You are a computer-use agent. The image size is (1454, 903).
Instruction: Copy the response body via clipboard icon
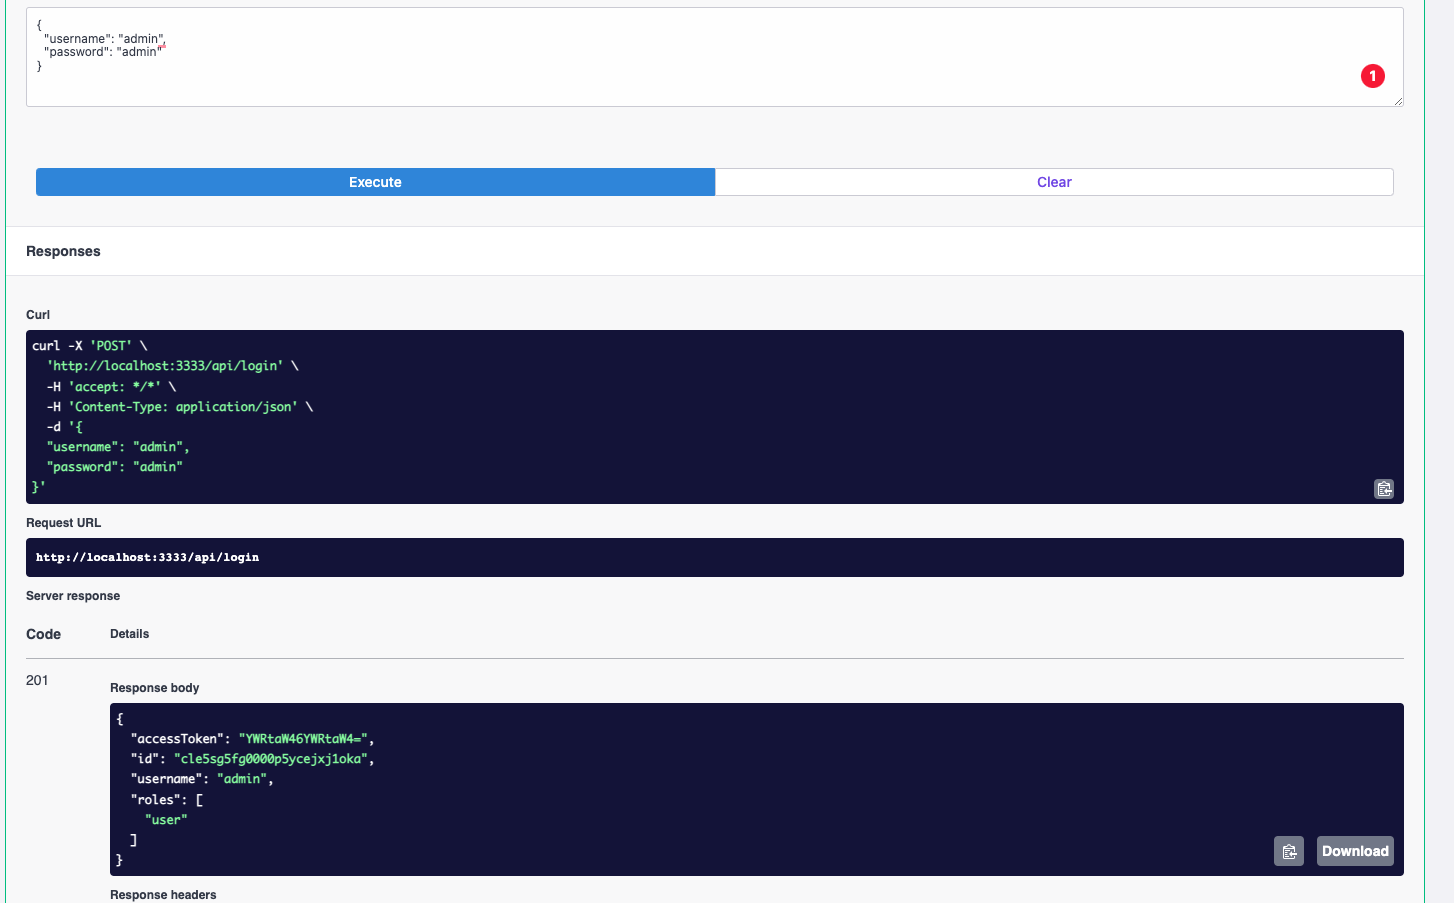[1289, 851]
